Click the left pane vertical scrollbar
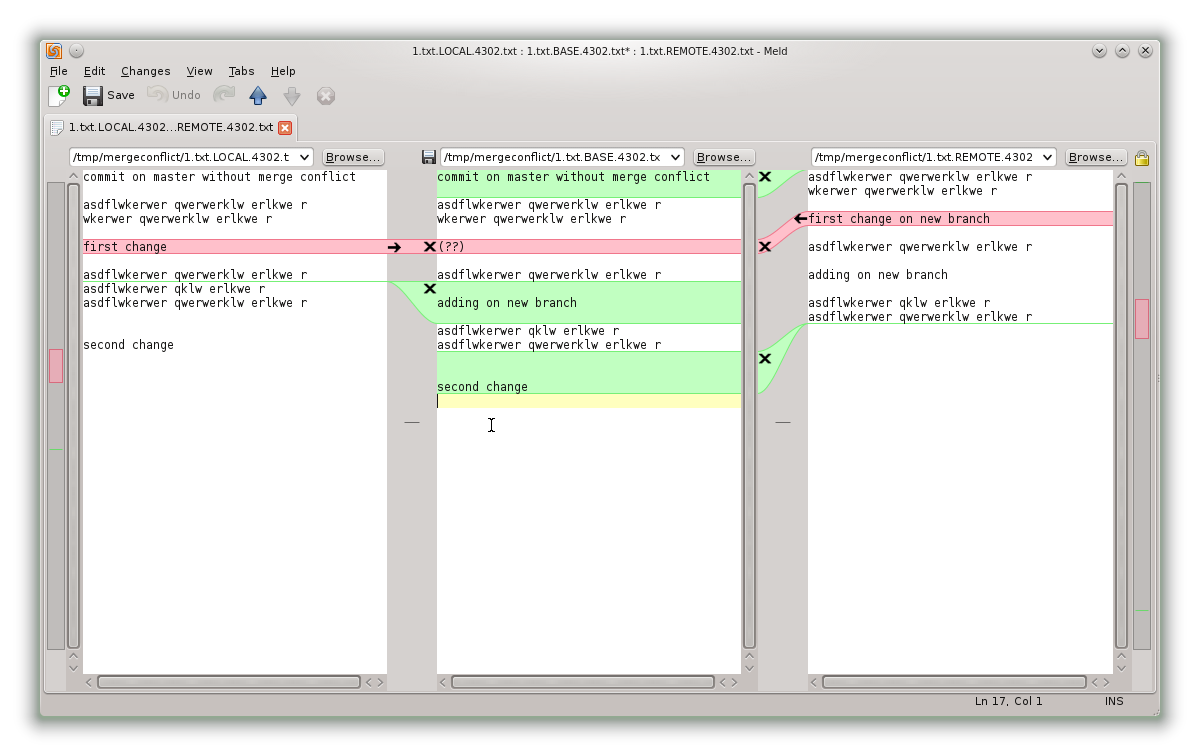Viewport: 1200px width, 756px height. (73, 416)
